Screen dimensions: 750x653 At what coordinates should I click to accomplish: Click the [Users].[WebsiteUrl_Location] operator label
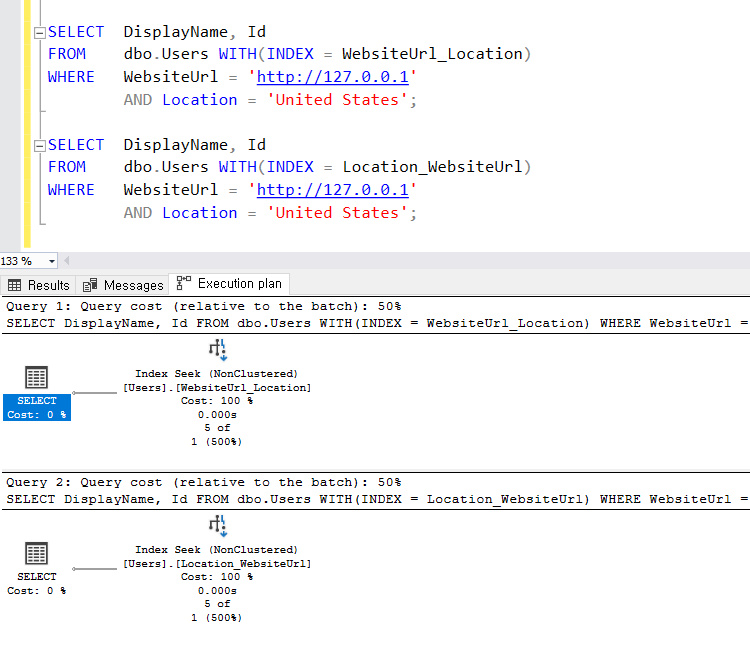coord(217,387)
